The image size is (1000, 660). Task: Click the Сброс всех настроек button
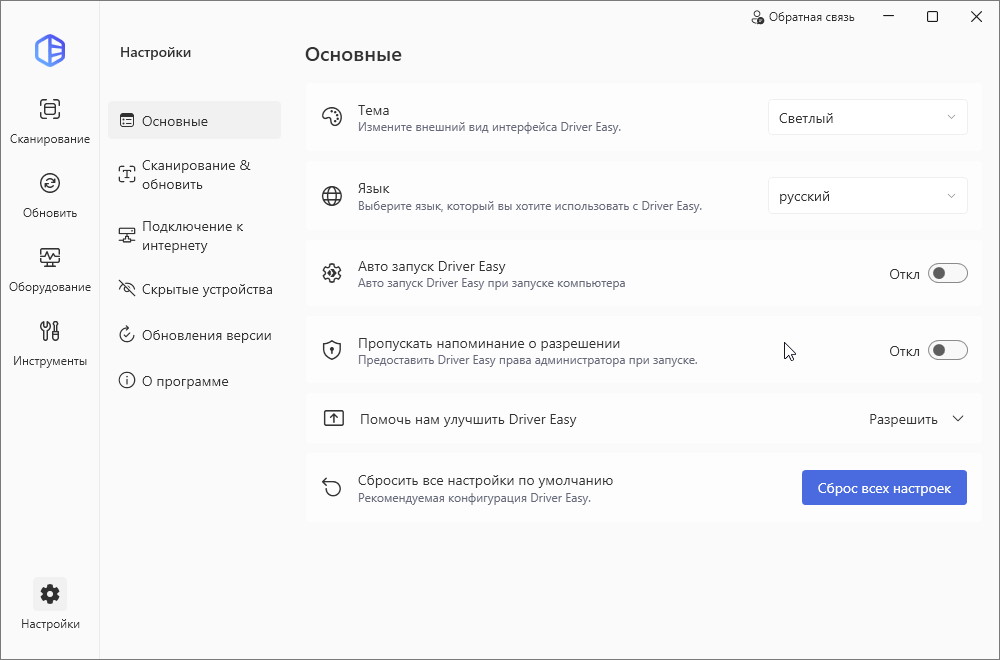tap(884, 488)
